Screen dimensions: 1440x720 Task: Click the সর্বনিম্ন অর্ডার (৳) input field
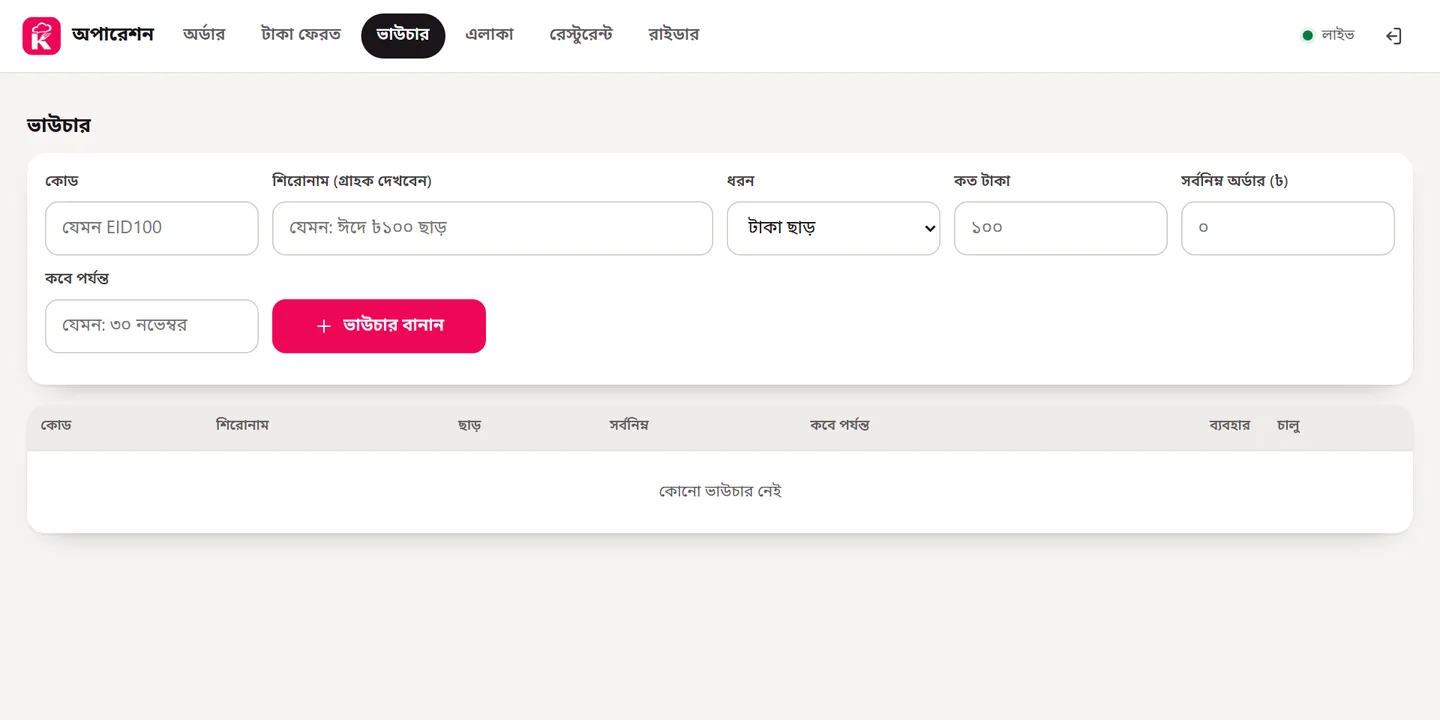[x=1287, y=228]
